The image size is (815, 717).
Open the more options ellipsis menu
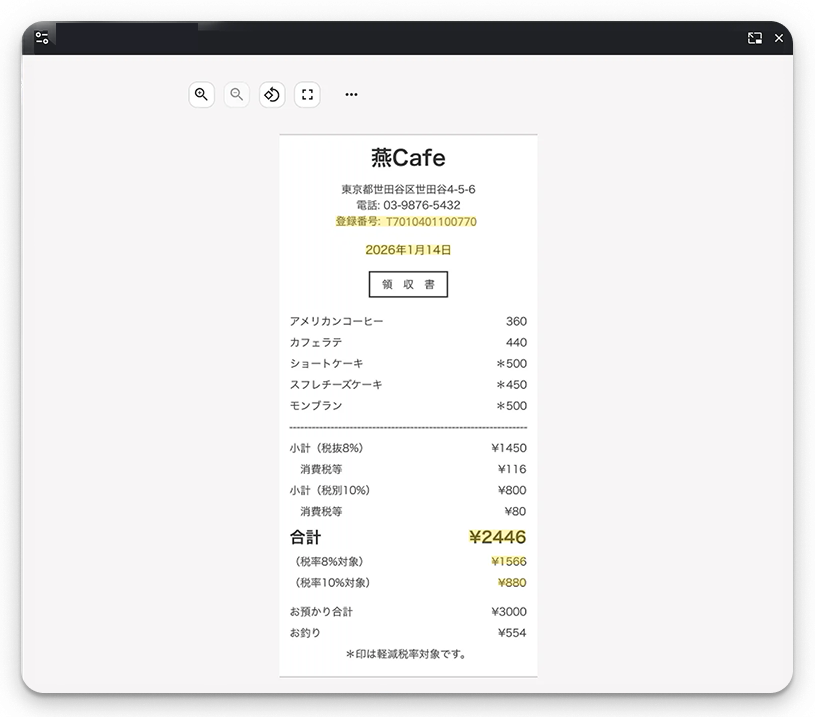point(351,95)
